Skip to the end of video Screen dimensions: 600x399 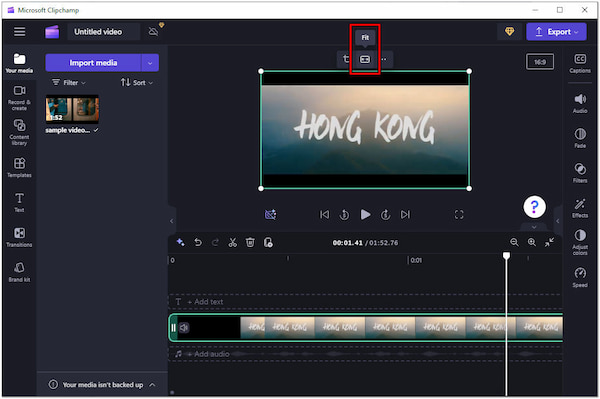405,215
